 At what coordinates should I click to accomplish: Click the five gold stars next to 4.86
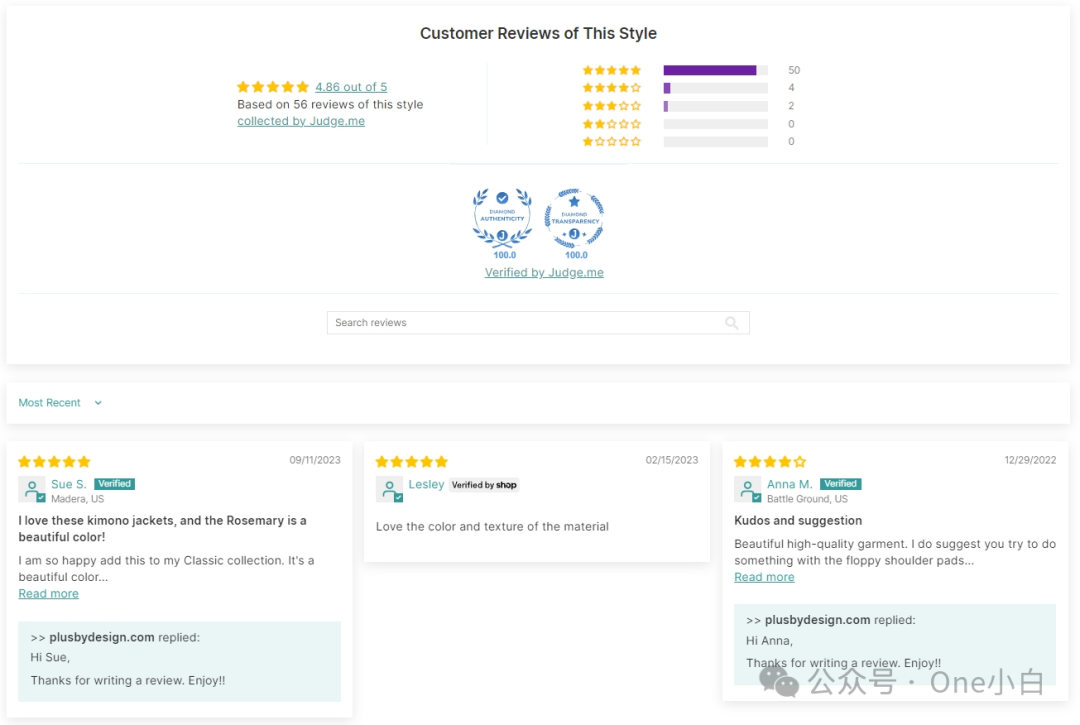click(x=272, y=87)
